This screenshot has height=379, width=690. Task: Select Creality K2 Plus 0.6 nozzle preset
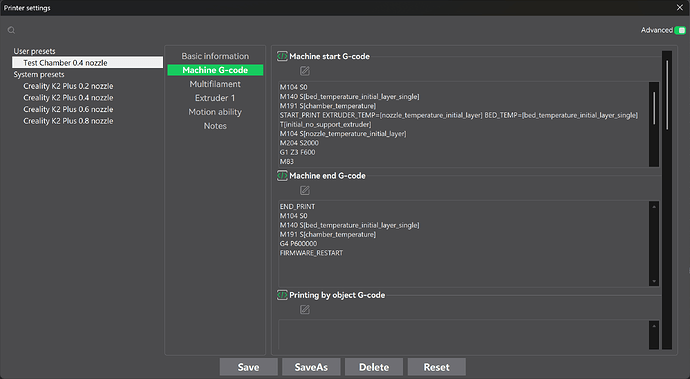coord(68,109)
